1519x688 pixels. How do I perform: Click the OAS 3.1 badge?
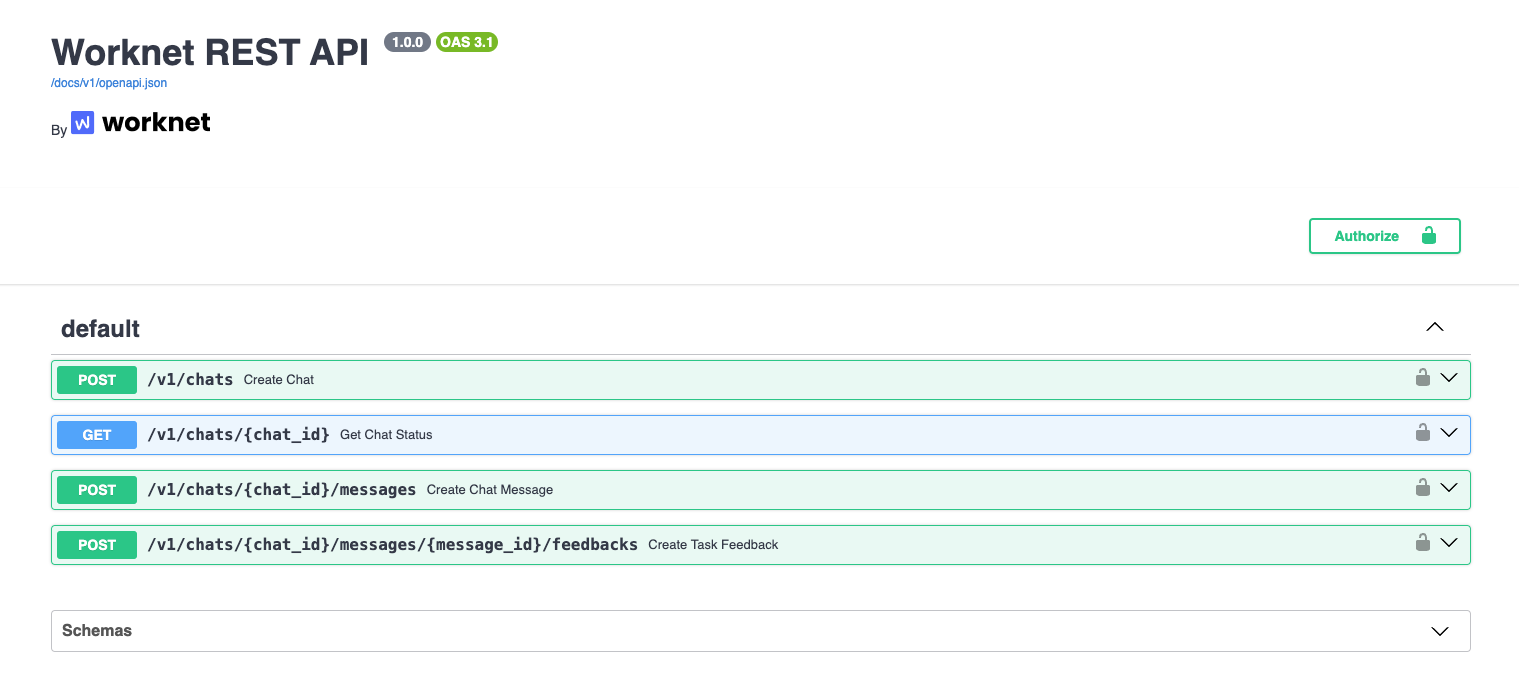(467, 42)
